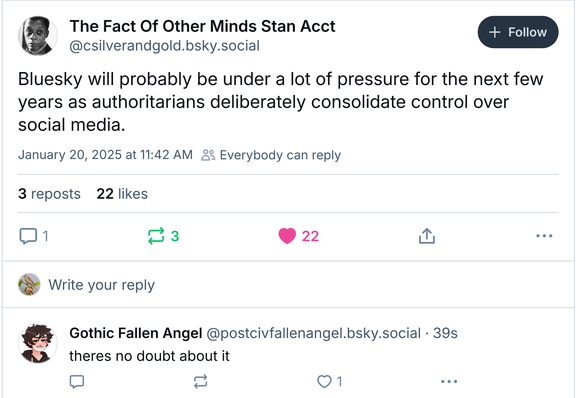Viewport: 579px width, 398px height.
Task: Click the share icon on main post
Action: pyautogui.click(x=426, y=236)
